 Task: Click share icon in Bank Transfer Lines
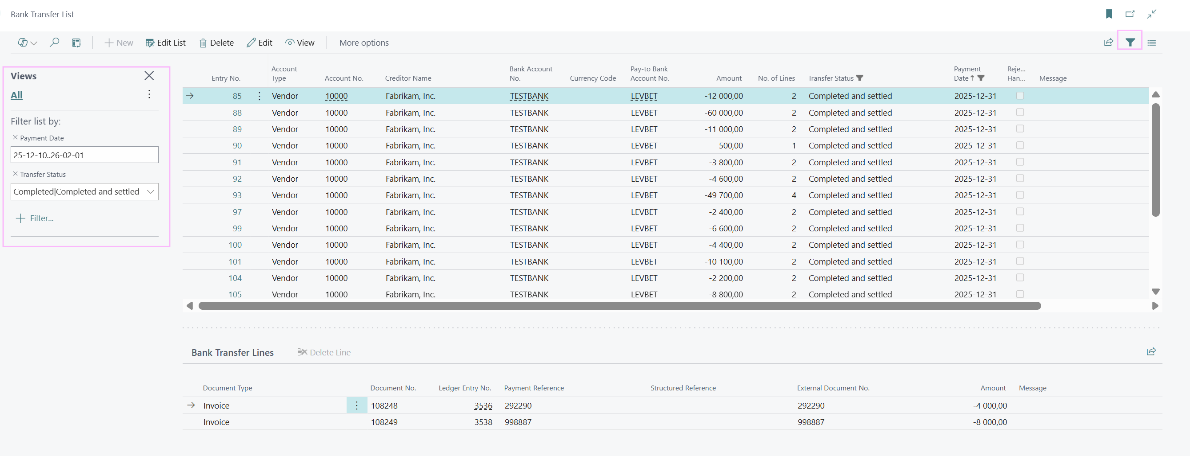pos(1151,351)
